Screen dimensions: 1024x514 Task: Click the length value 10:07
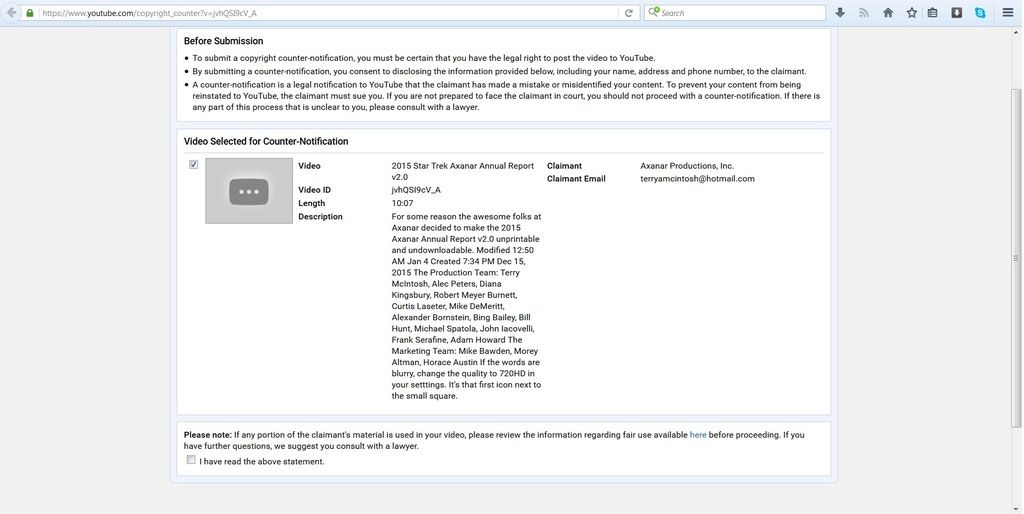pyautogui.click(x=402, y=203)
